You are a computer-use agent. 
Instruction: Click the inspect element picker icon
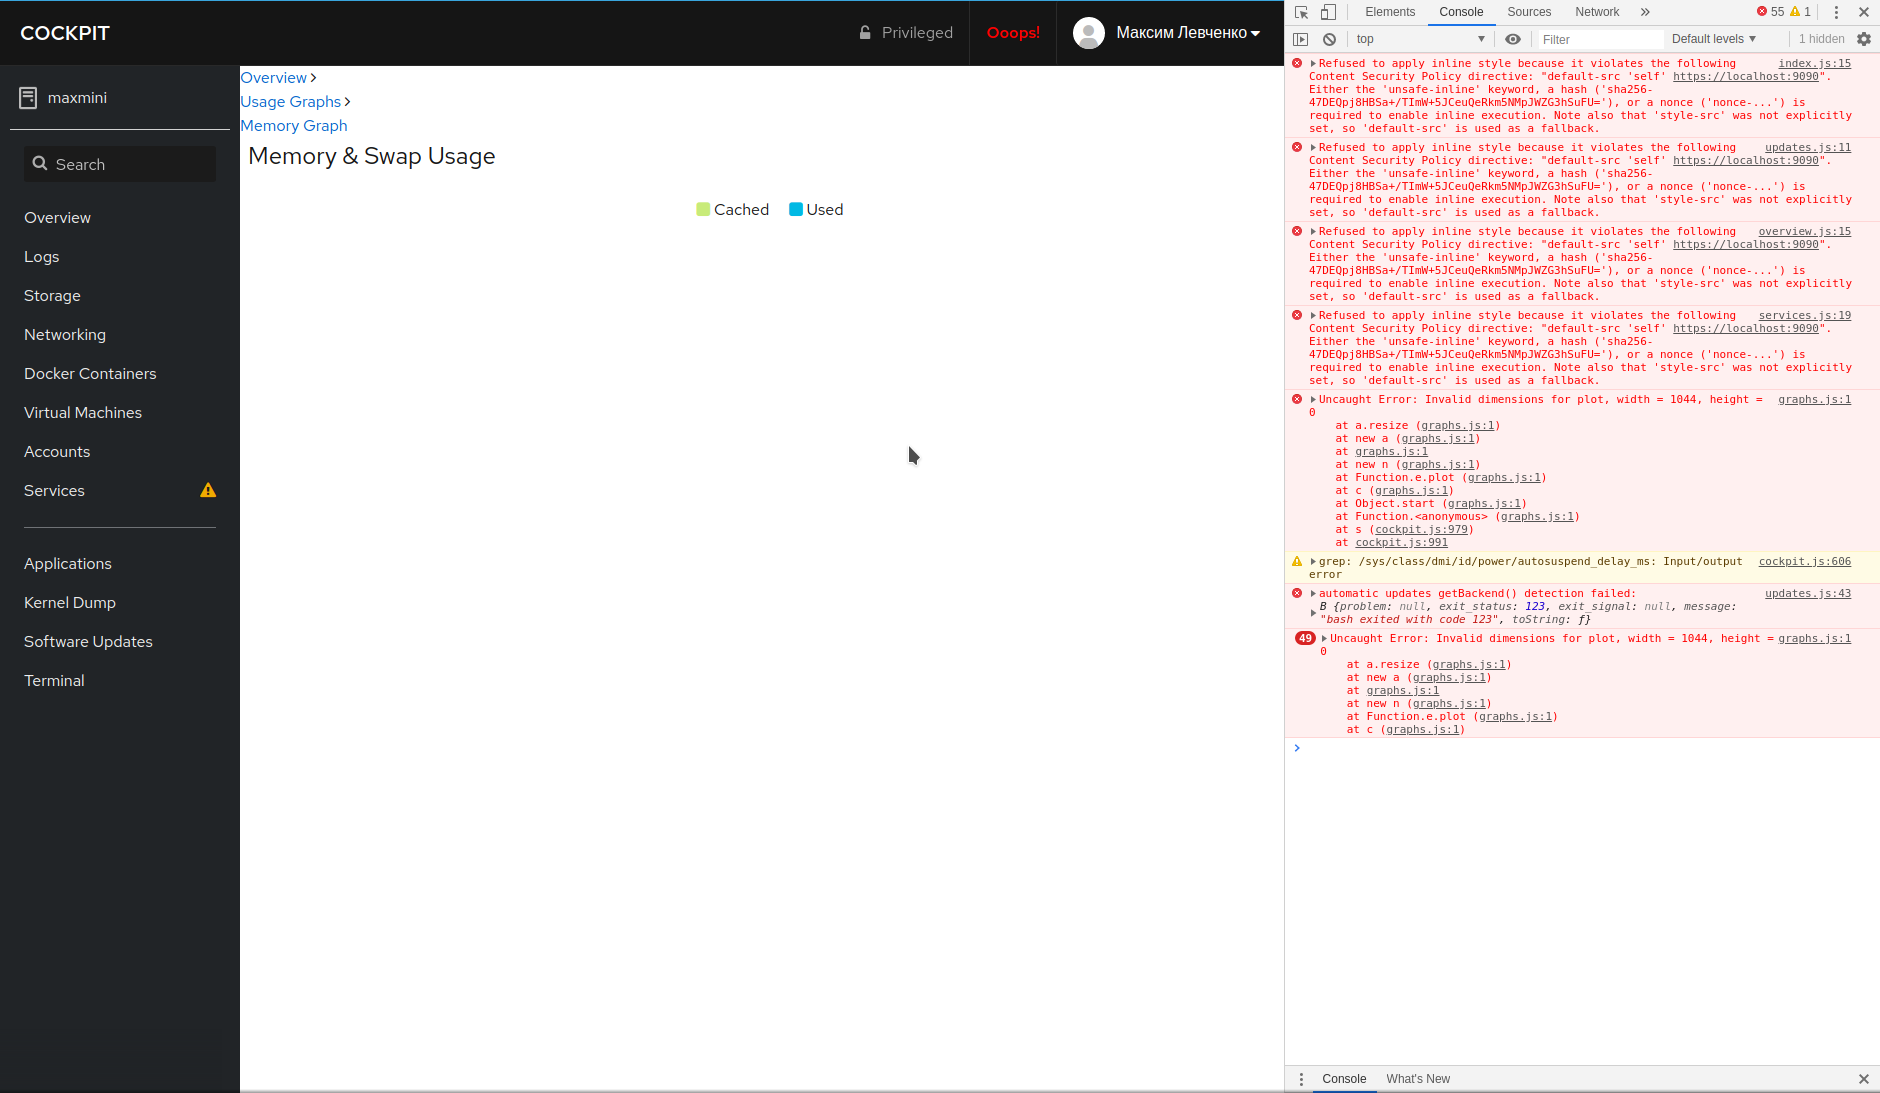pyautogui.click(x=1301, y=12)
